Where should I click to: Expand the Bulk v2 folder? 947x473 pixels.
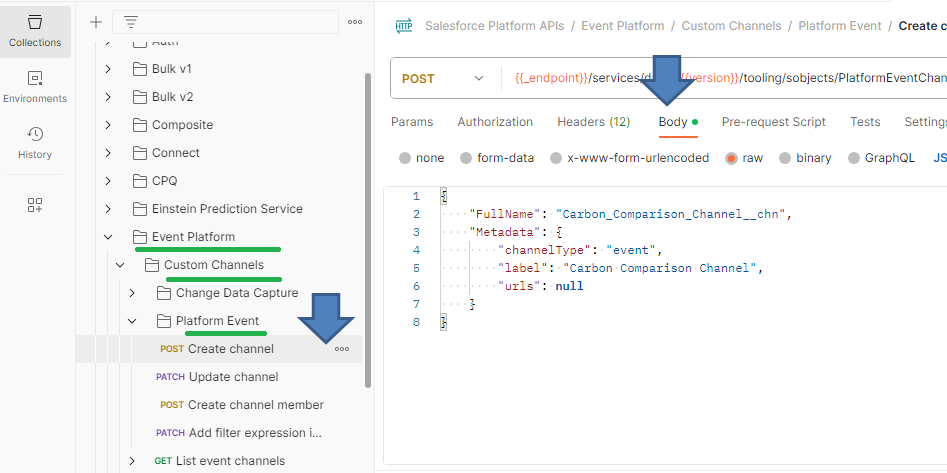pos(108,97)
